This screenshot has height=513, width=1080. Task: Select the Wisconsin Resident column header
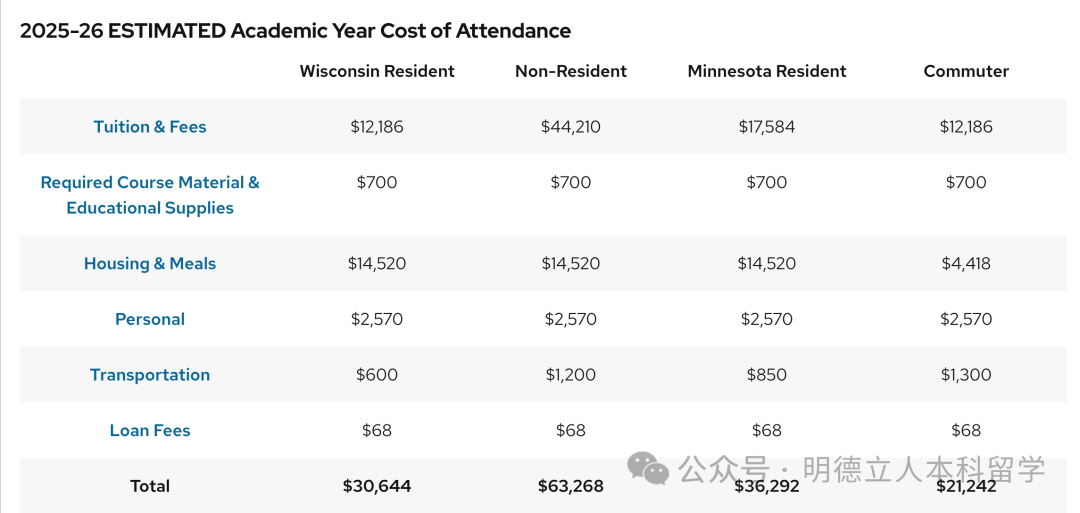tap(377, 71)
